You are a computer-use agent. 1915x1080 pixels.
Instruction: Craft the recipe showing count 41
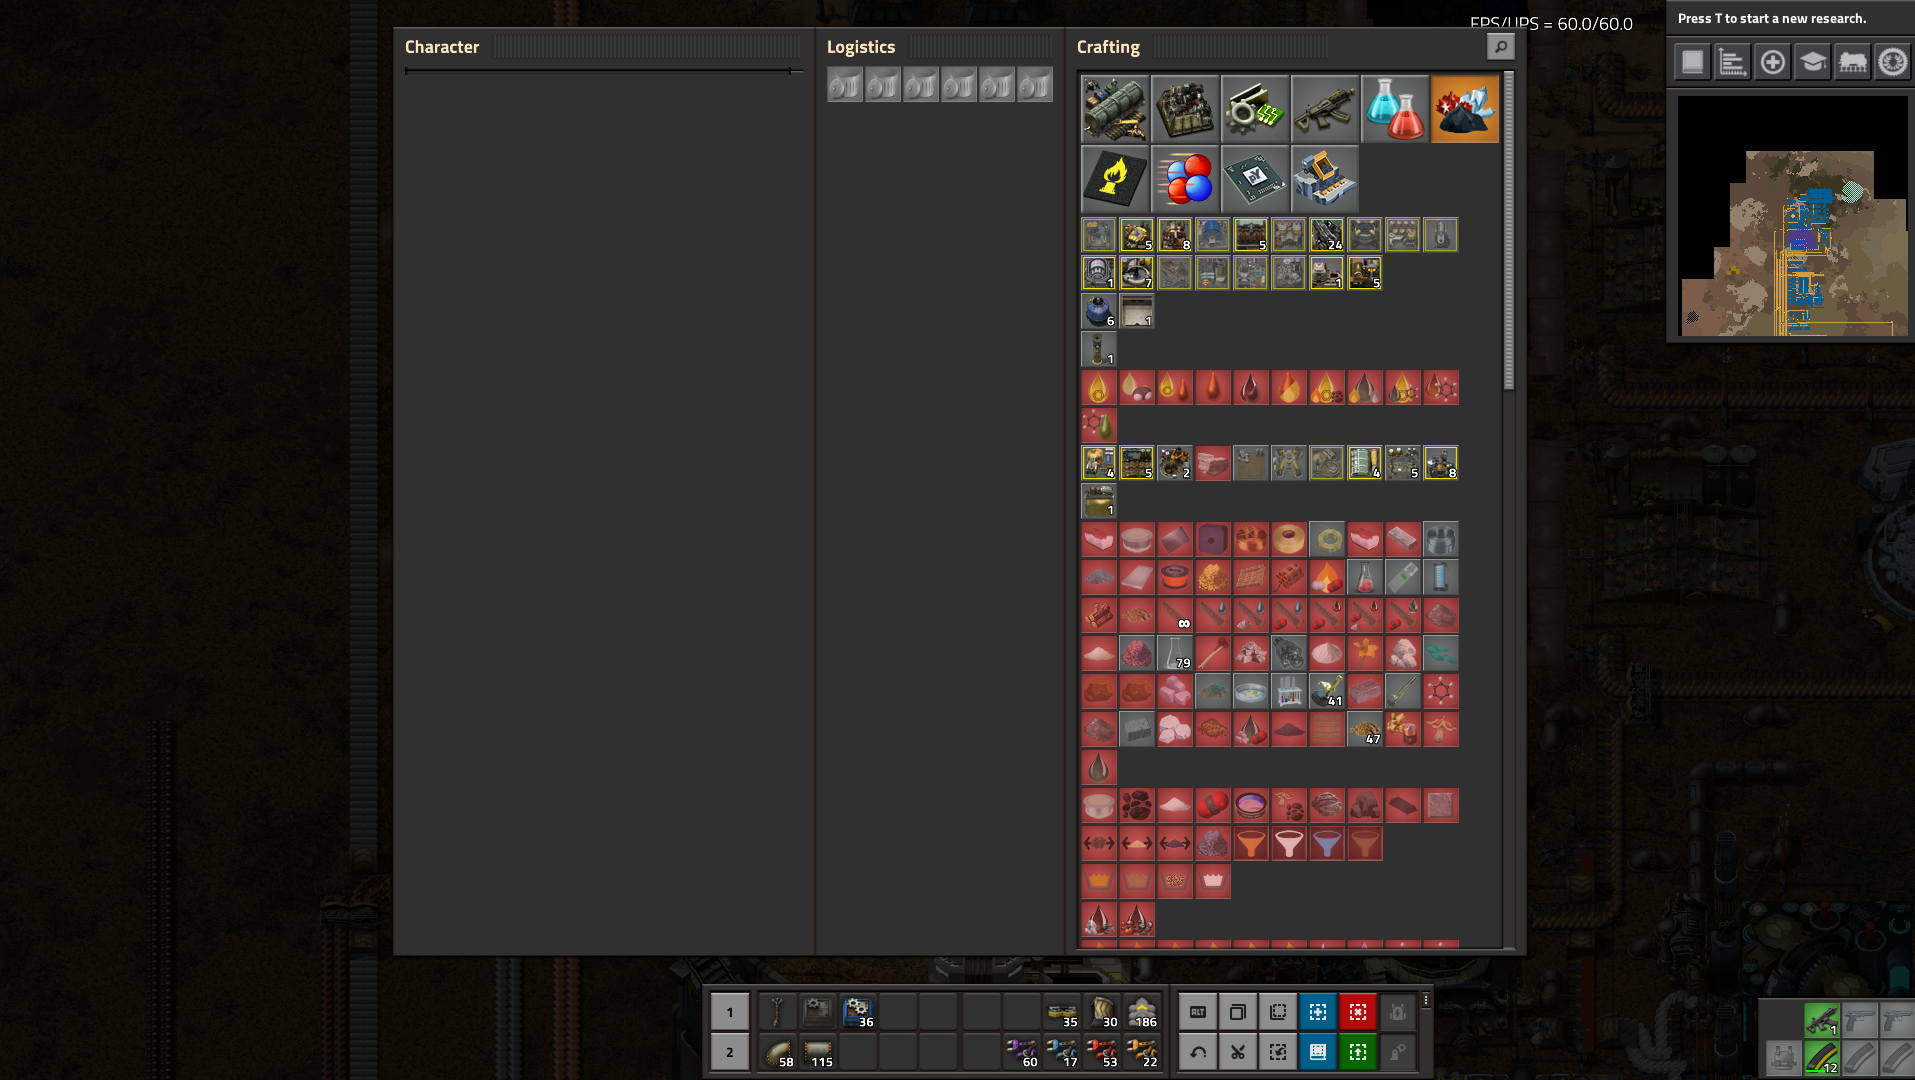[x=1327, y=691]
